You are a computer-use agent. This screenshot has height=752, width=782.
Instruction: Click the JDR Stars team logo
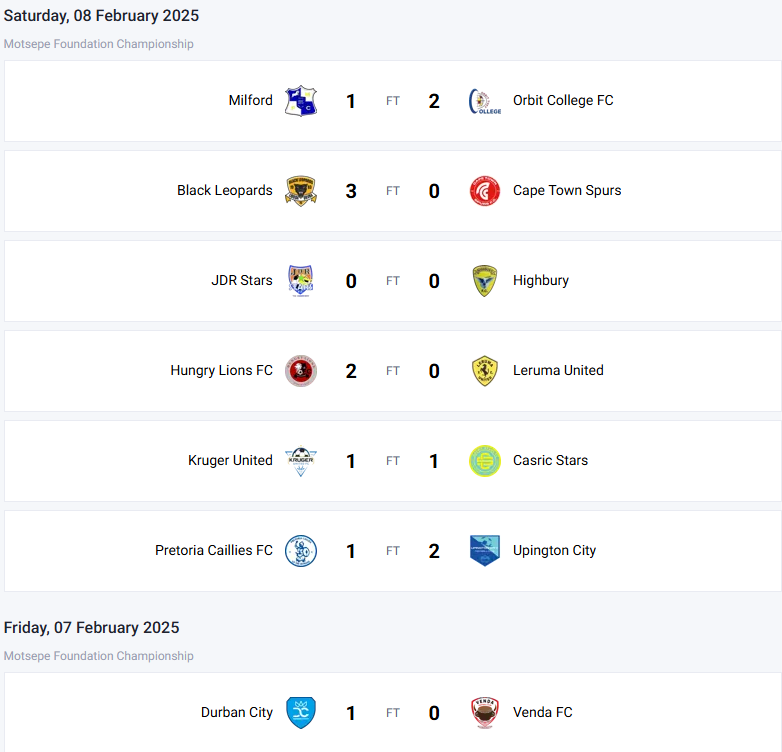[301, 281]
